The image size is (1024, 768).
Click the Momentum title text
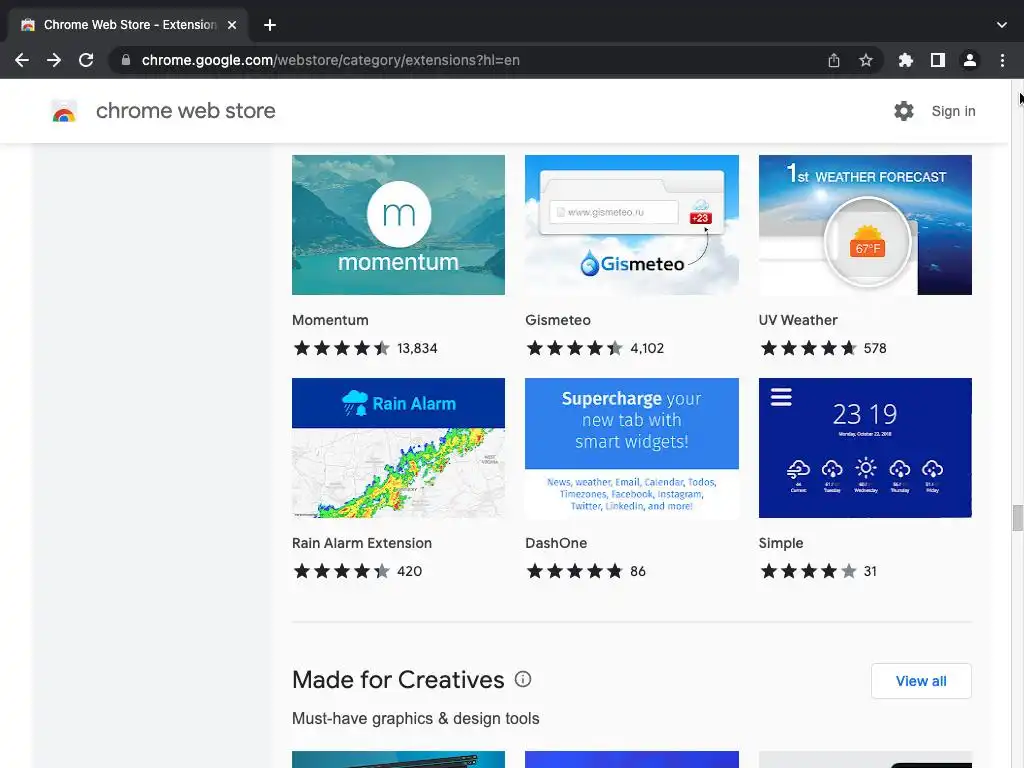click(x=330, y=320)
